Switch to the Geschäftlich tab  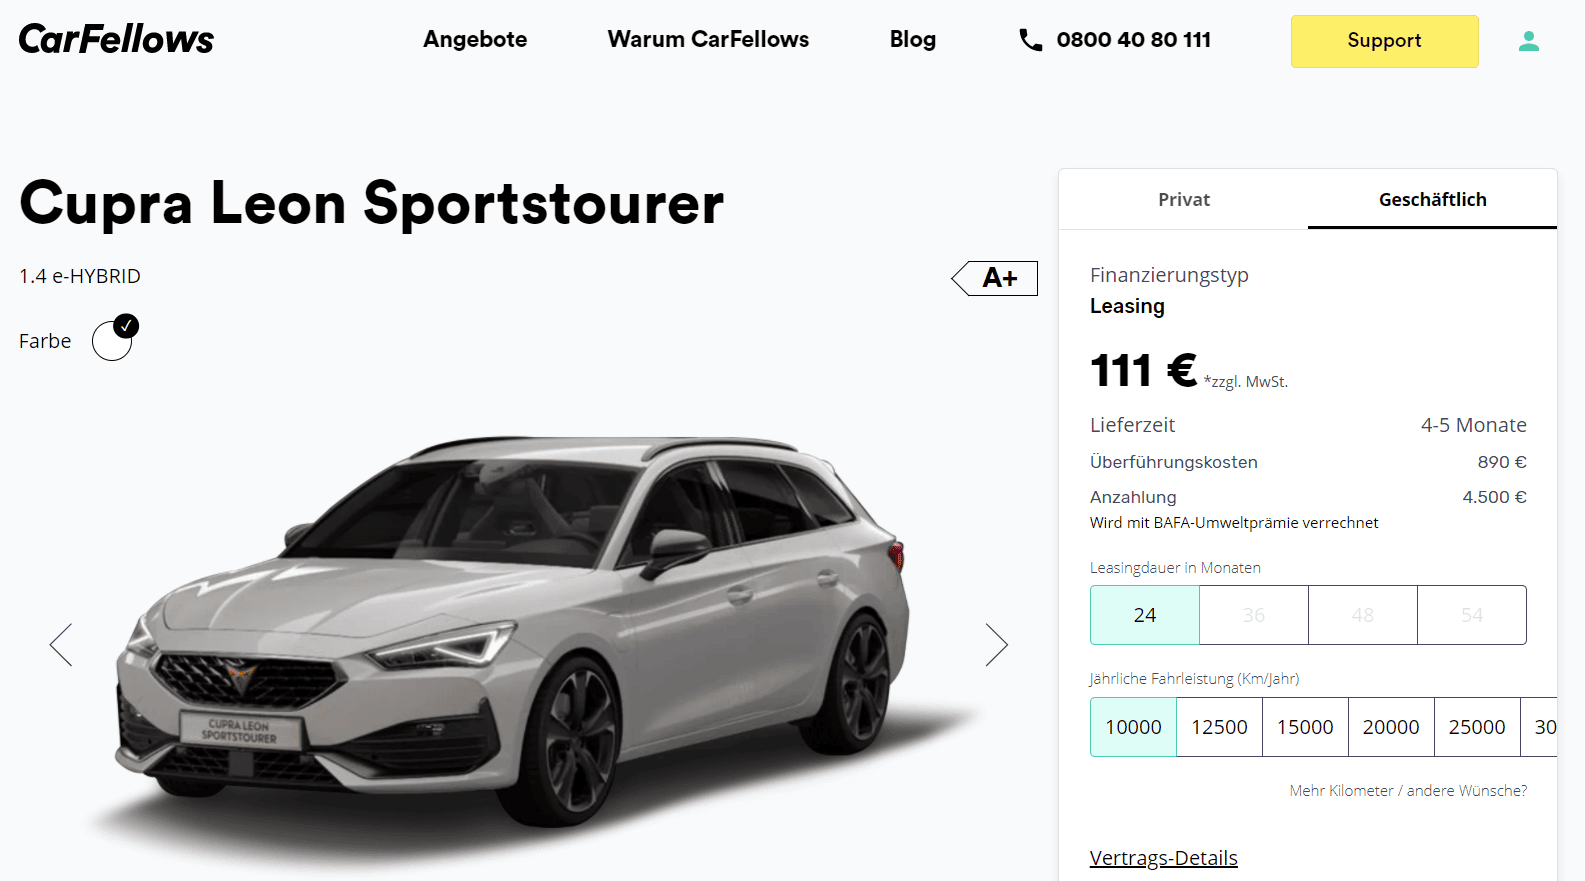point(1432,200)
